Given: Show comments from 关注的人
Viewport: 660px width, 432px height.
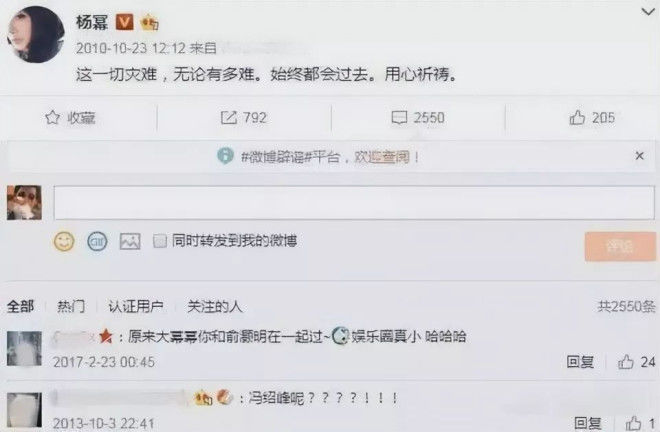Looking at the screenshot, I should click(215, 306).
